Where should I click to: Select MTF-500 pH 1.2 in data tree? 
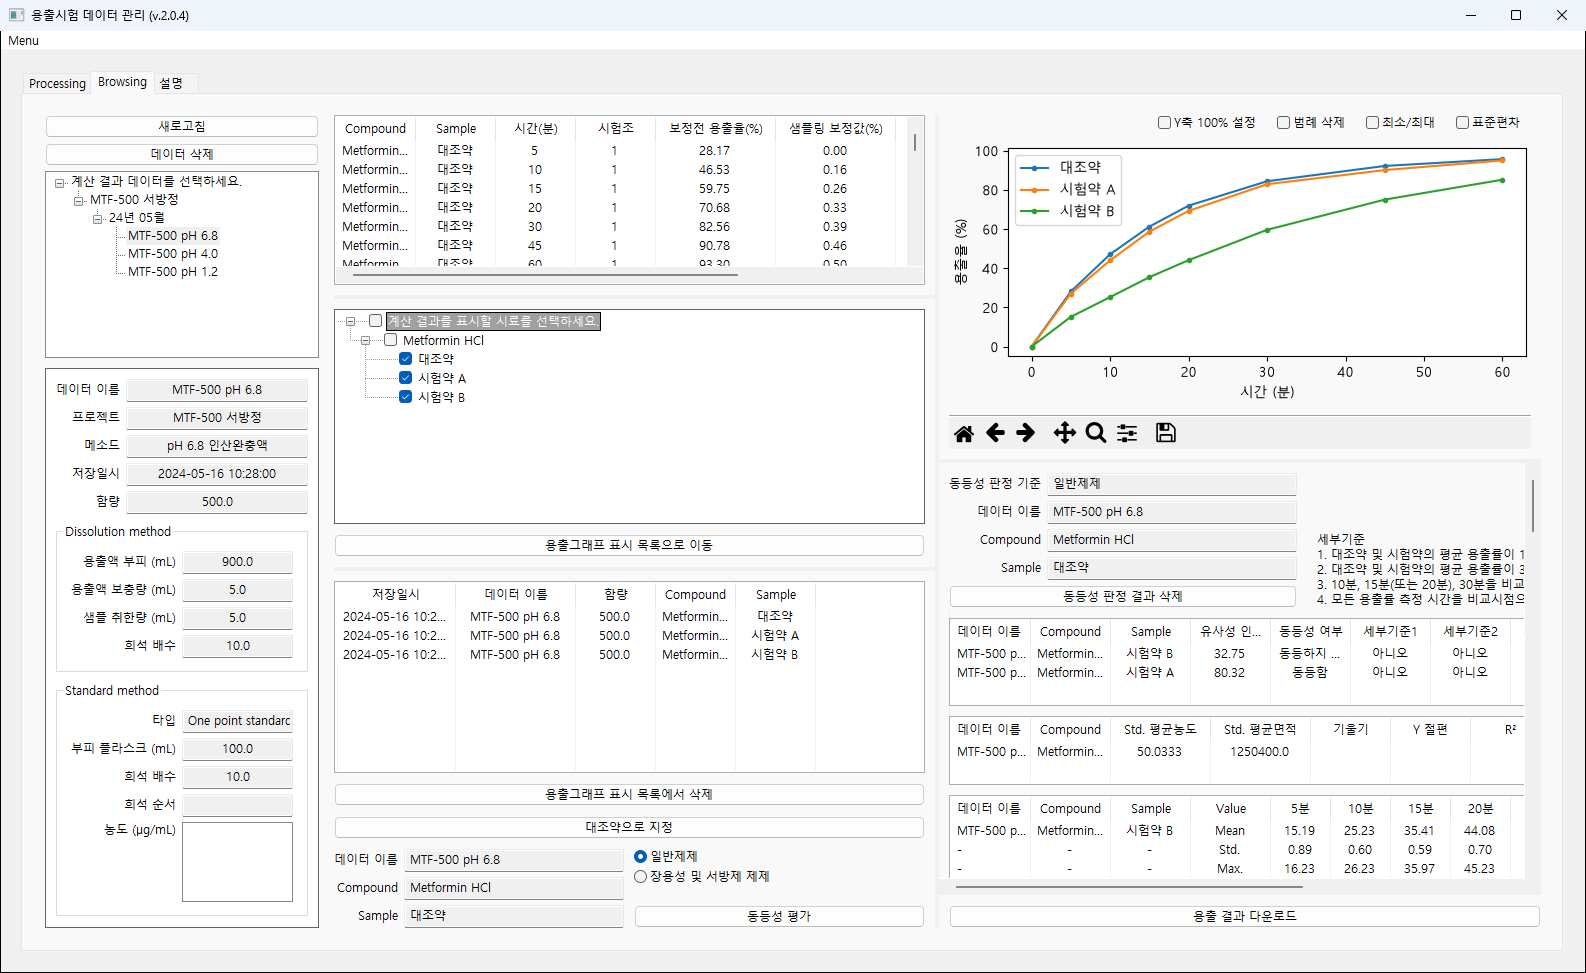(173, 272)
